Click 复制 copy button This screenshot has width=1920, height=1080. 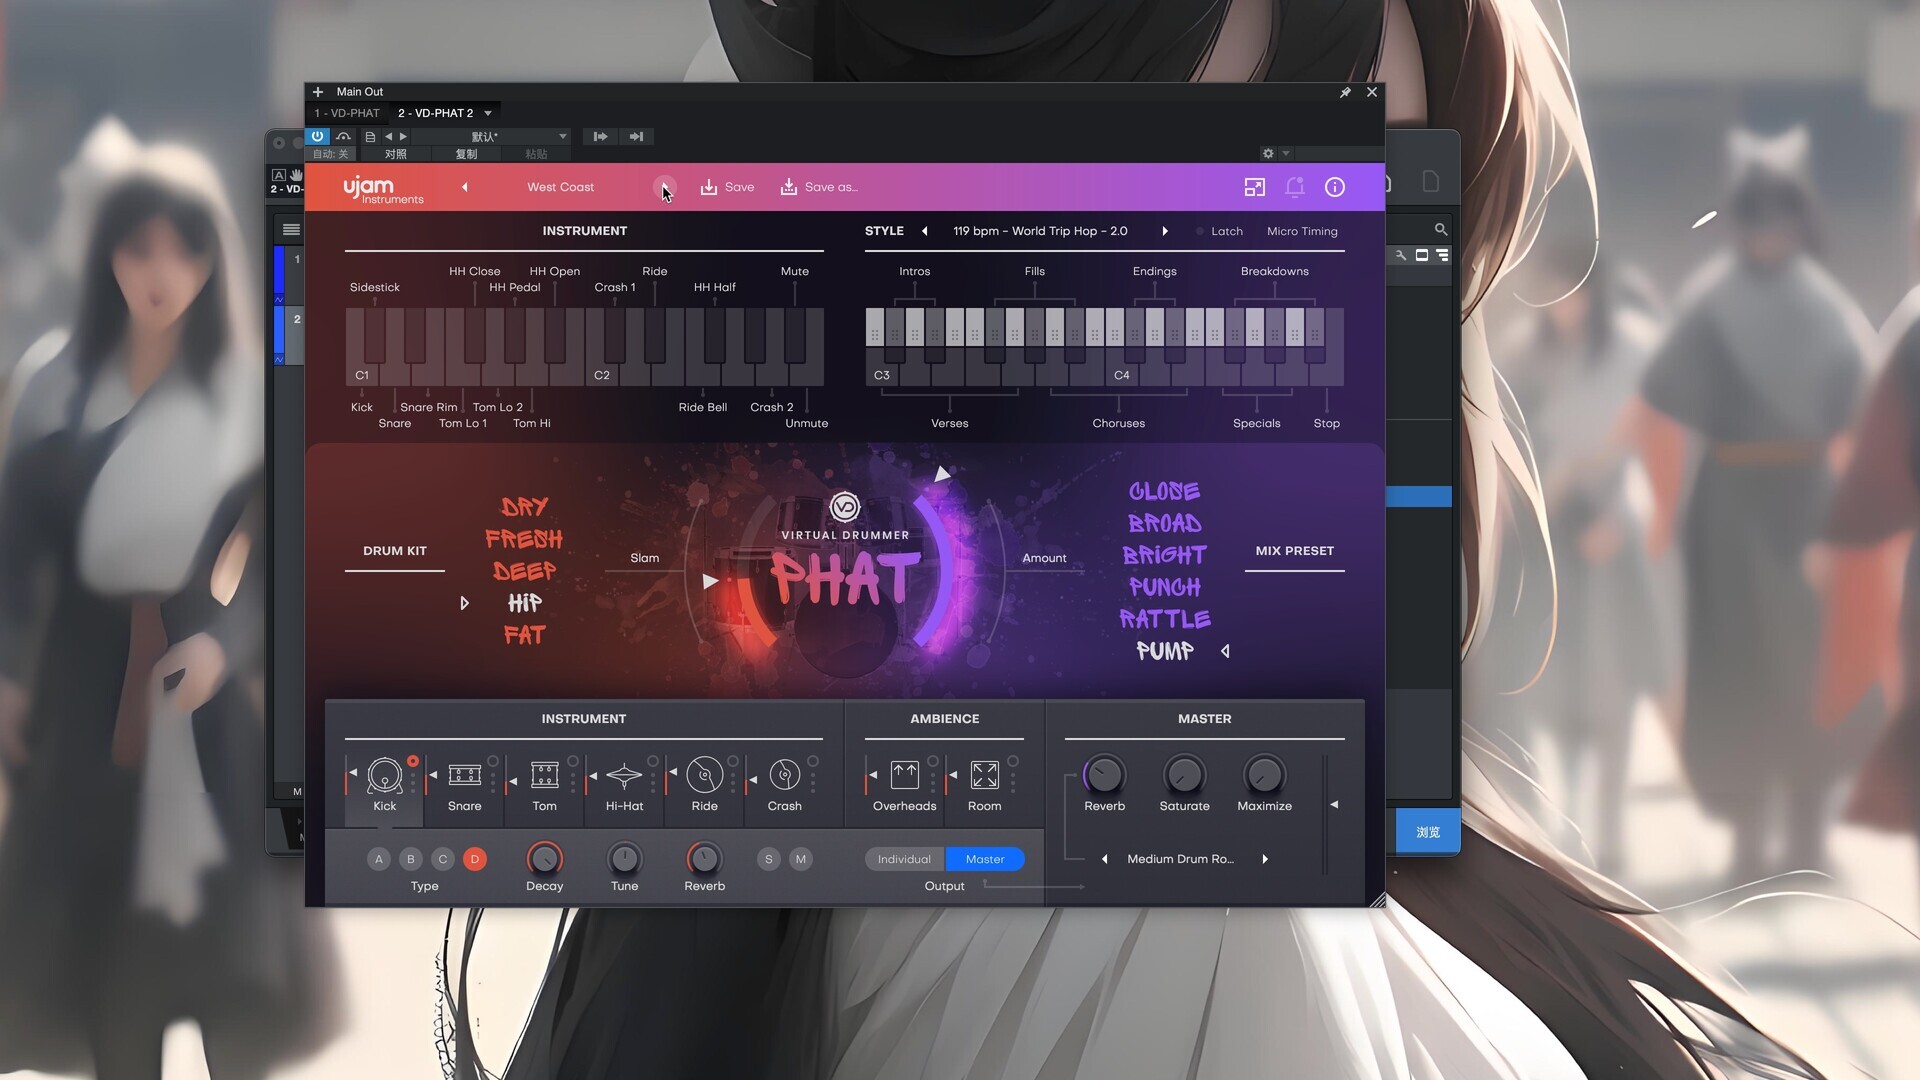coord(466,154)
